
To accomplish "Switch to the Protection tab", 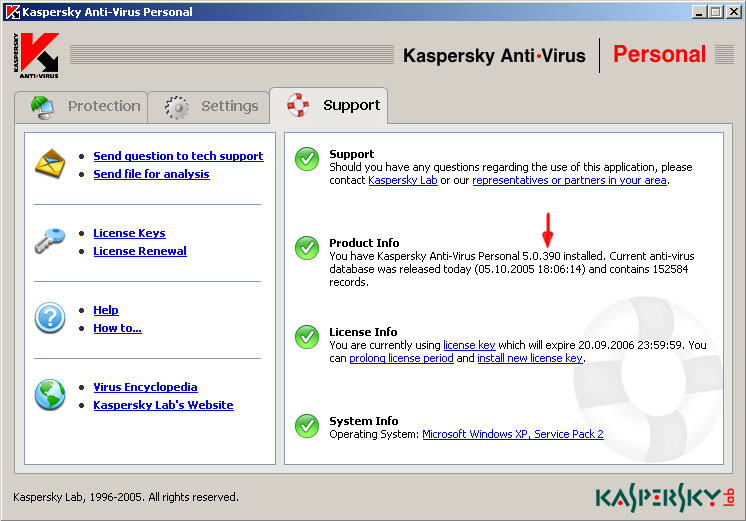I will [x=81, y=107].
